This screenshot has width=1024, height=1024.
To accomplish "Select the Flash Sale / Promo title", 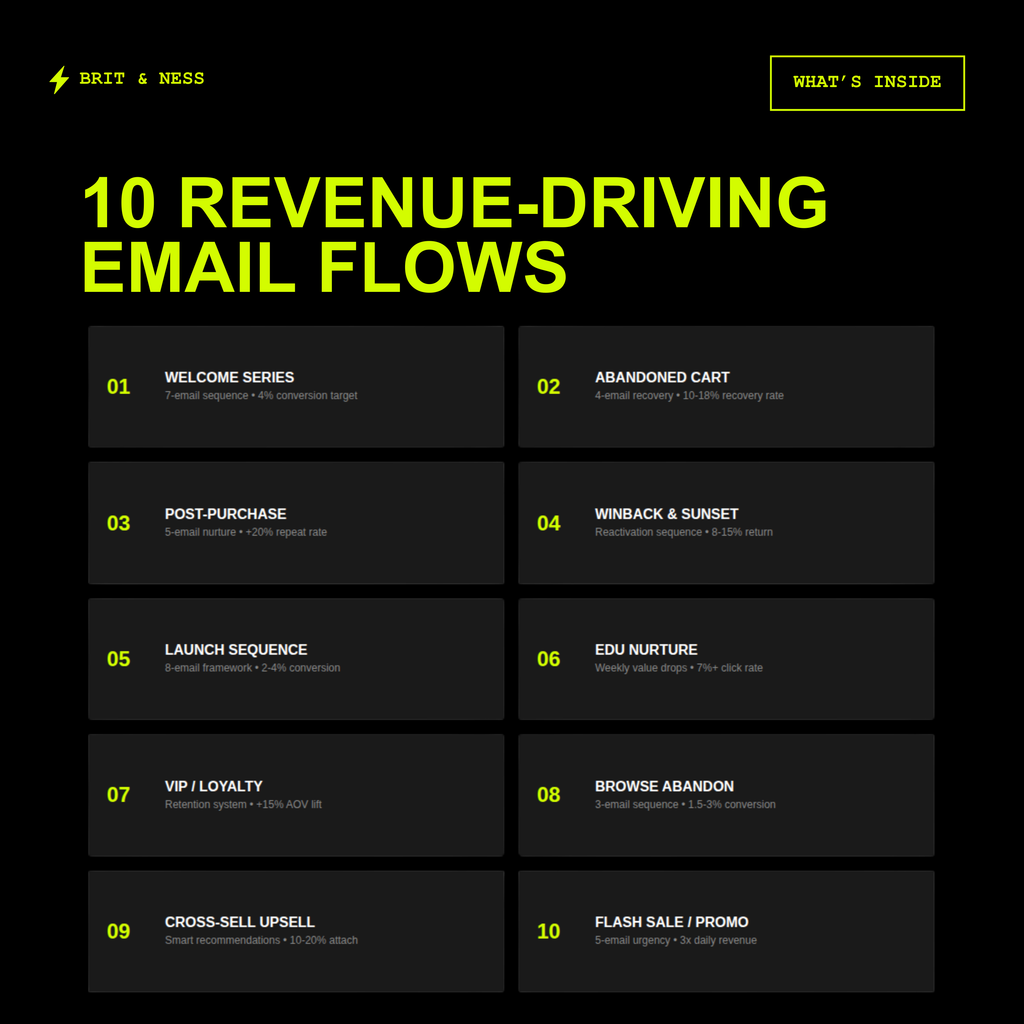I will [x=671, y=922].
